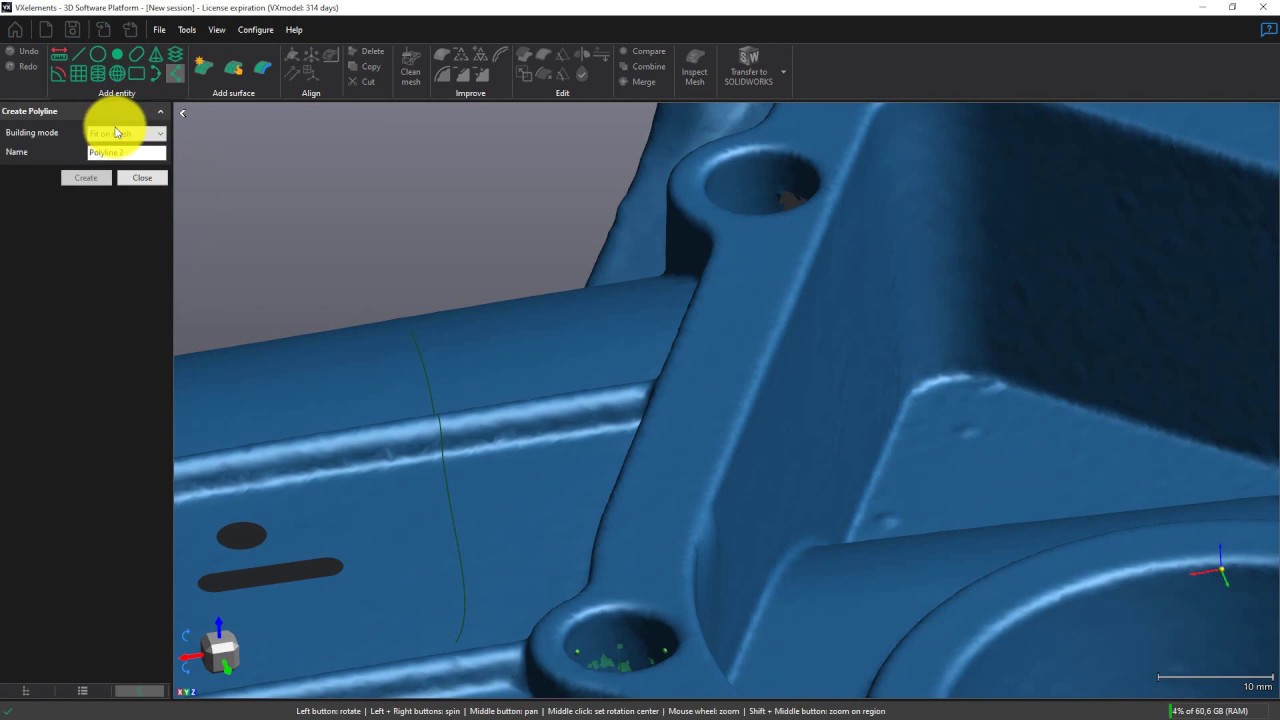Select the hollow circle entity tool
The width and height of the screenshot is (1280, 720).
98,54
